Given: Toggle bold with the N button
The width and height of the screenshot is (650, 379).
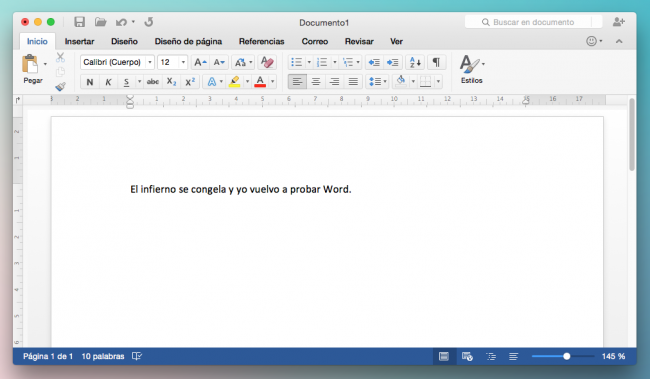Looking at the screenshot, I should (90, 82).
